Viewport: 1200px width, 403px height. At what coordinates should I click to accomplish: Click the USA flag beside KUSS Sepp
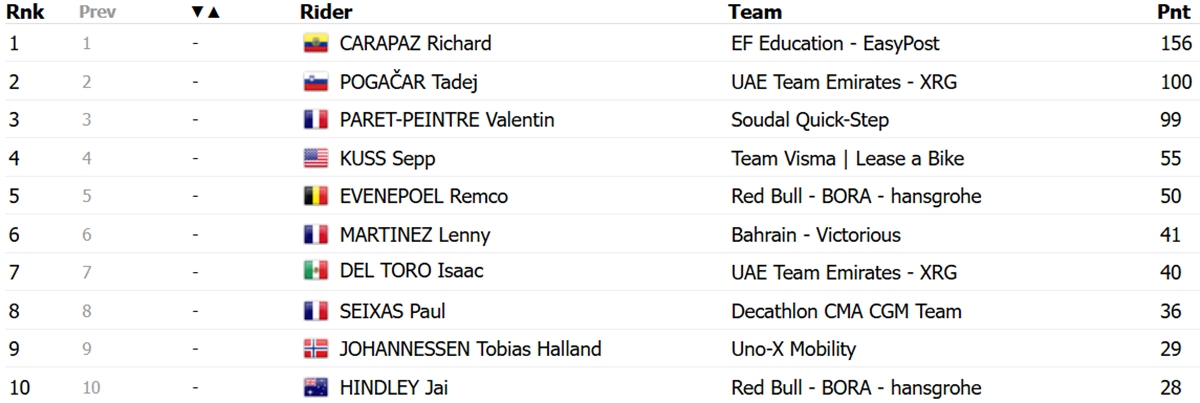(x=316, y=158)
